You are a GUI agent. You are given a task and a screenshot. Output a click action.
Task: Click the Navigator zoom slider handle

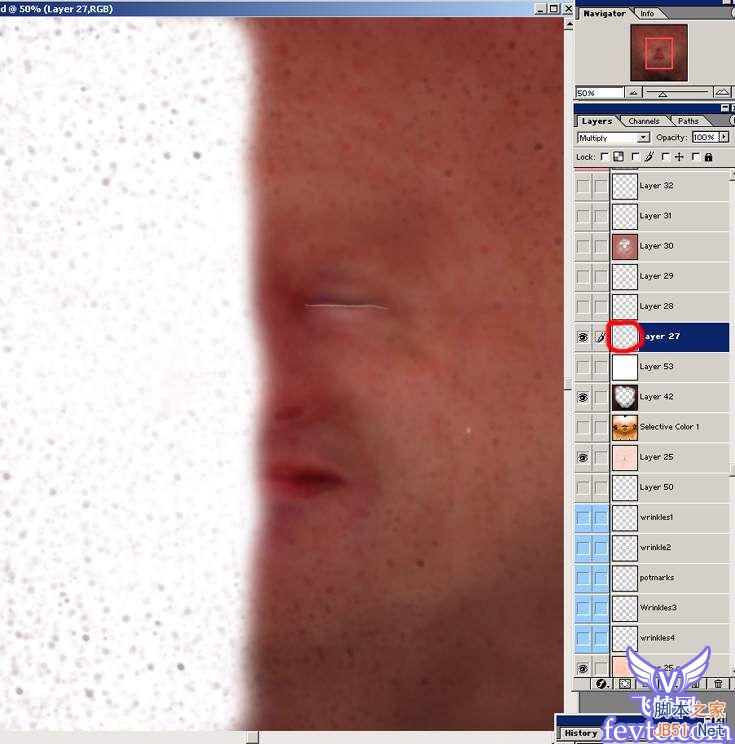(x=663, y=94)
